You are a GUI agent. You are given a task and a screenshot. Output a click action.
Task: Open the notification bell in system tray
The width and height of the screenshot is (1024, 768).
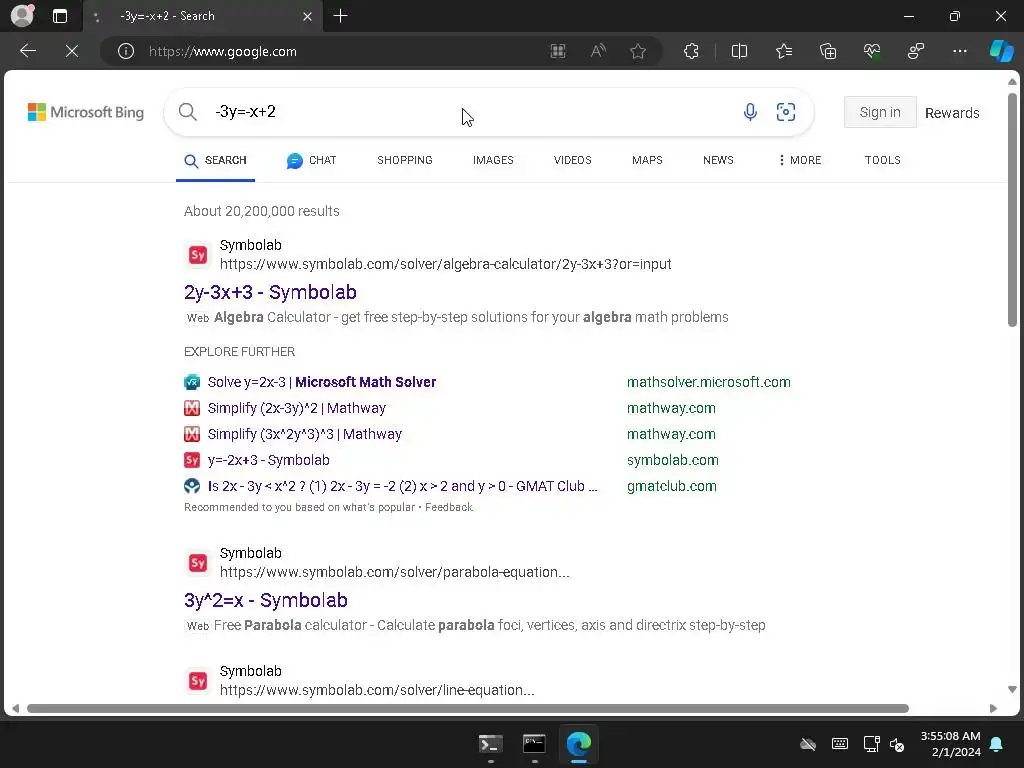point(997,744)
